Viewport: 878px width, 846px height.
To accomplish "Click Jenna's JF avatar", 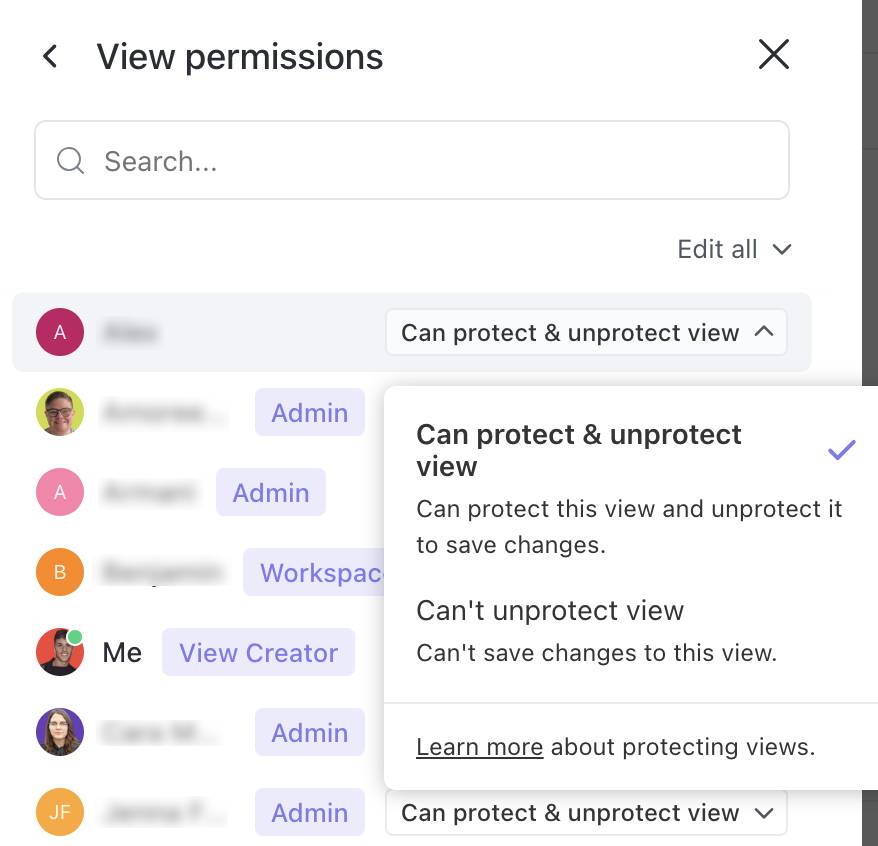I will click(59, 812).
